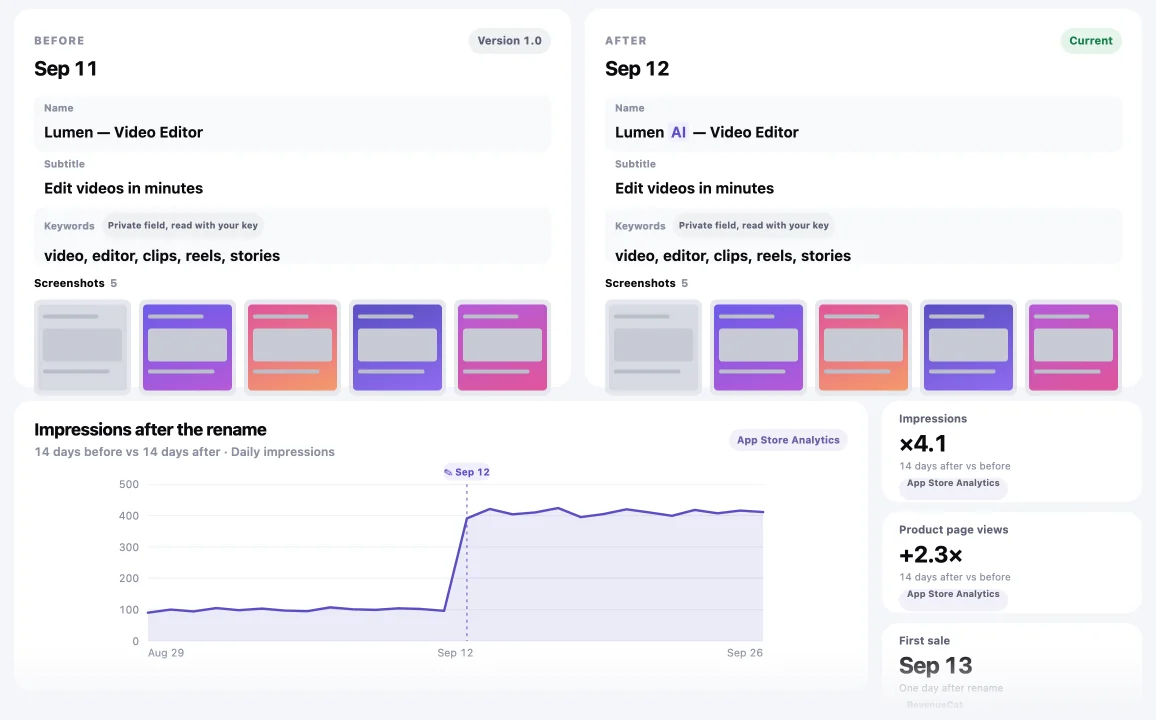Open the magenta fifth screenshot in the After card
The width and height of the screenshot is (1156, 720).
1073,347
